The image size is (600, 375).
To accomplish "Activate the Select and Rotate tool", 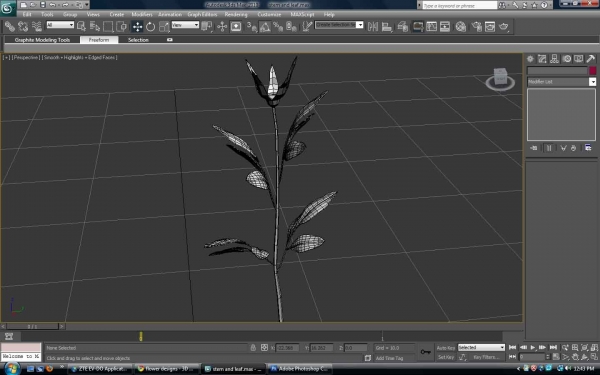I will coord(150,26).
